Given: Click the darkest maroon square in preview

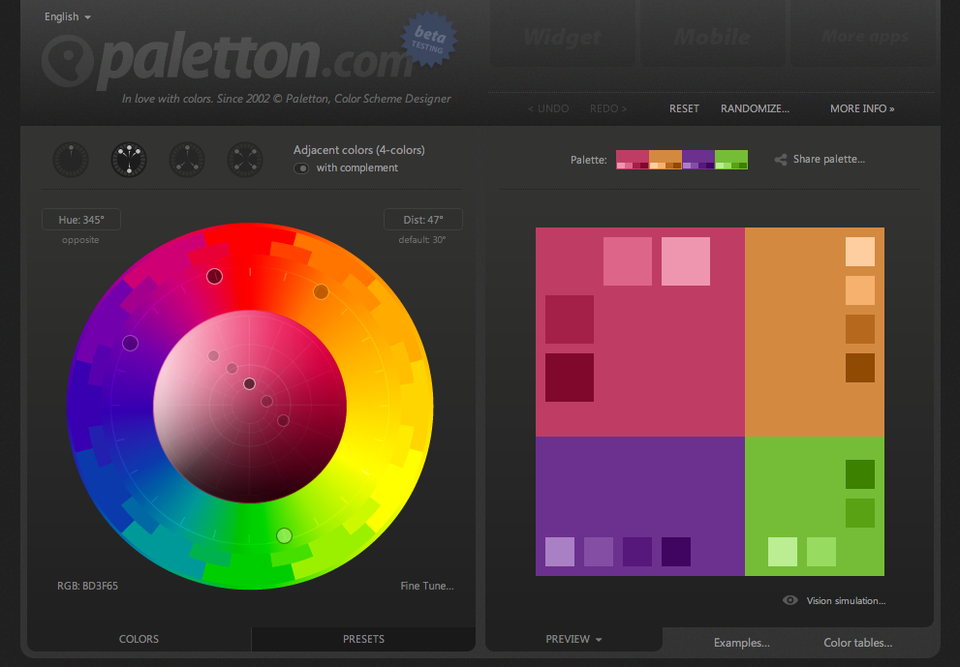Looking at the screenshot, I should pyautogui.click(x=569, y=377).
